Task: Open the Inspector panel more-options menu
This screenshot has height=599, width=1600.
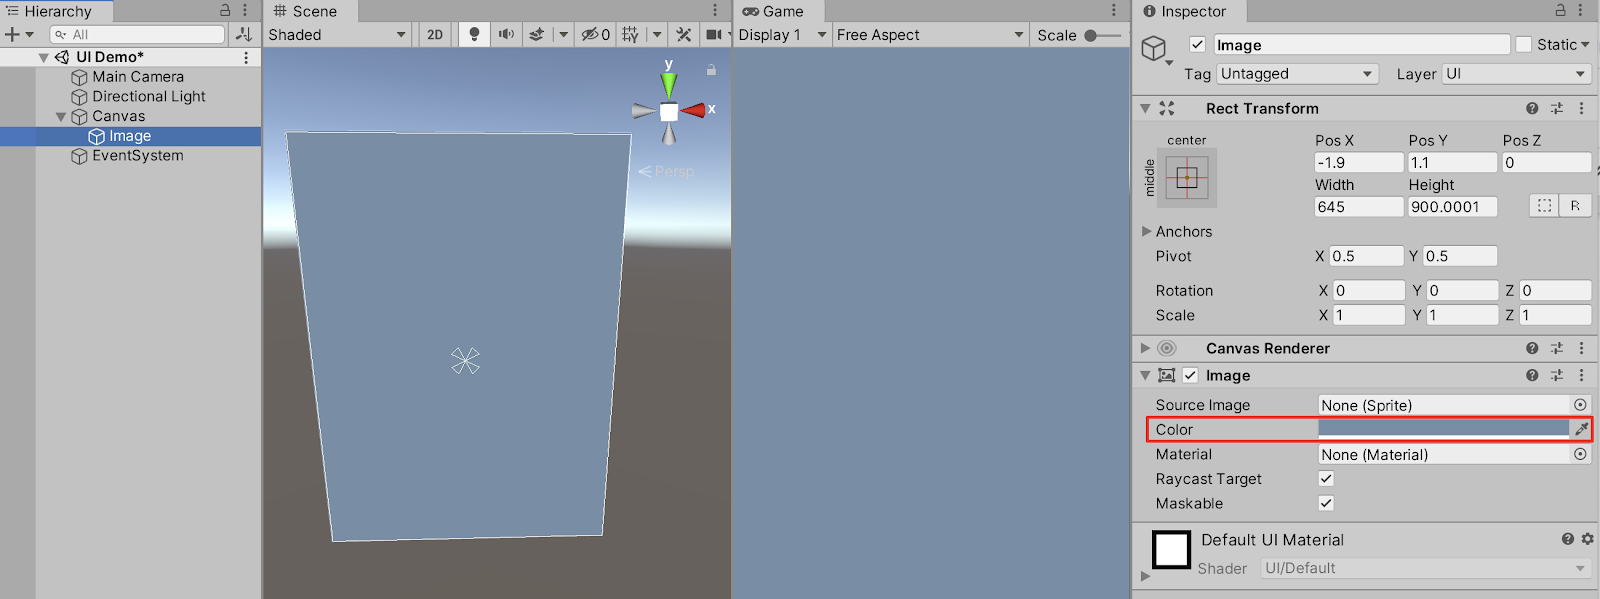Action: (1580, 10)
